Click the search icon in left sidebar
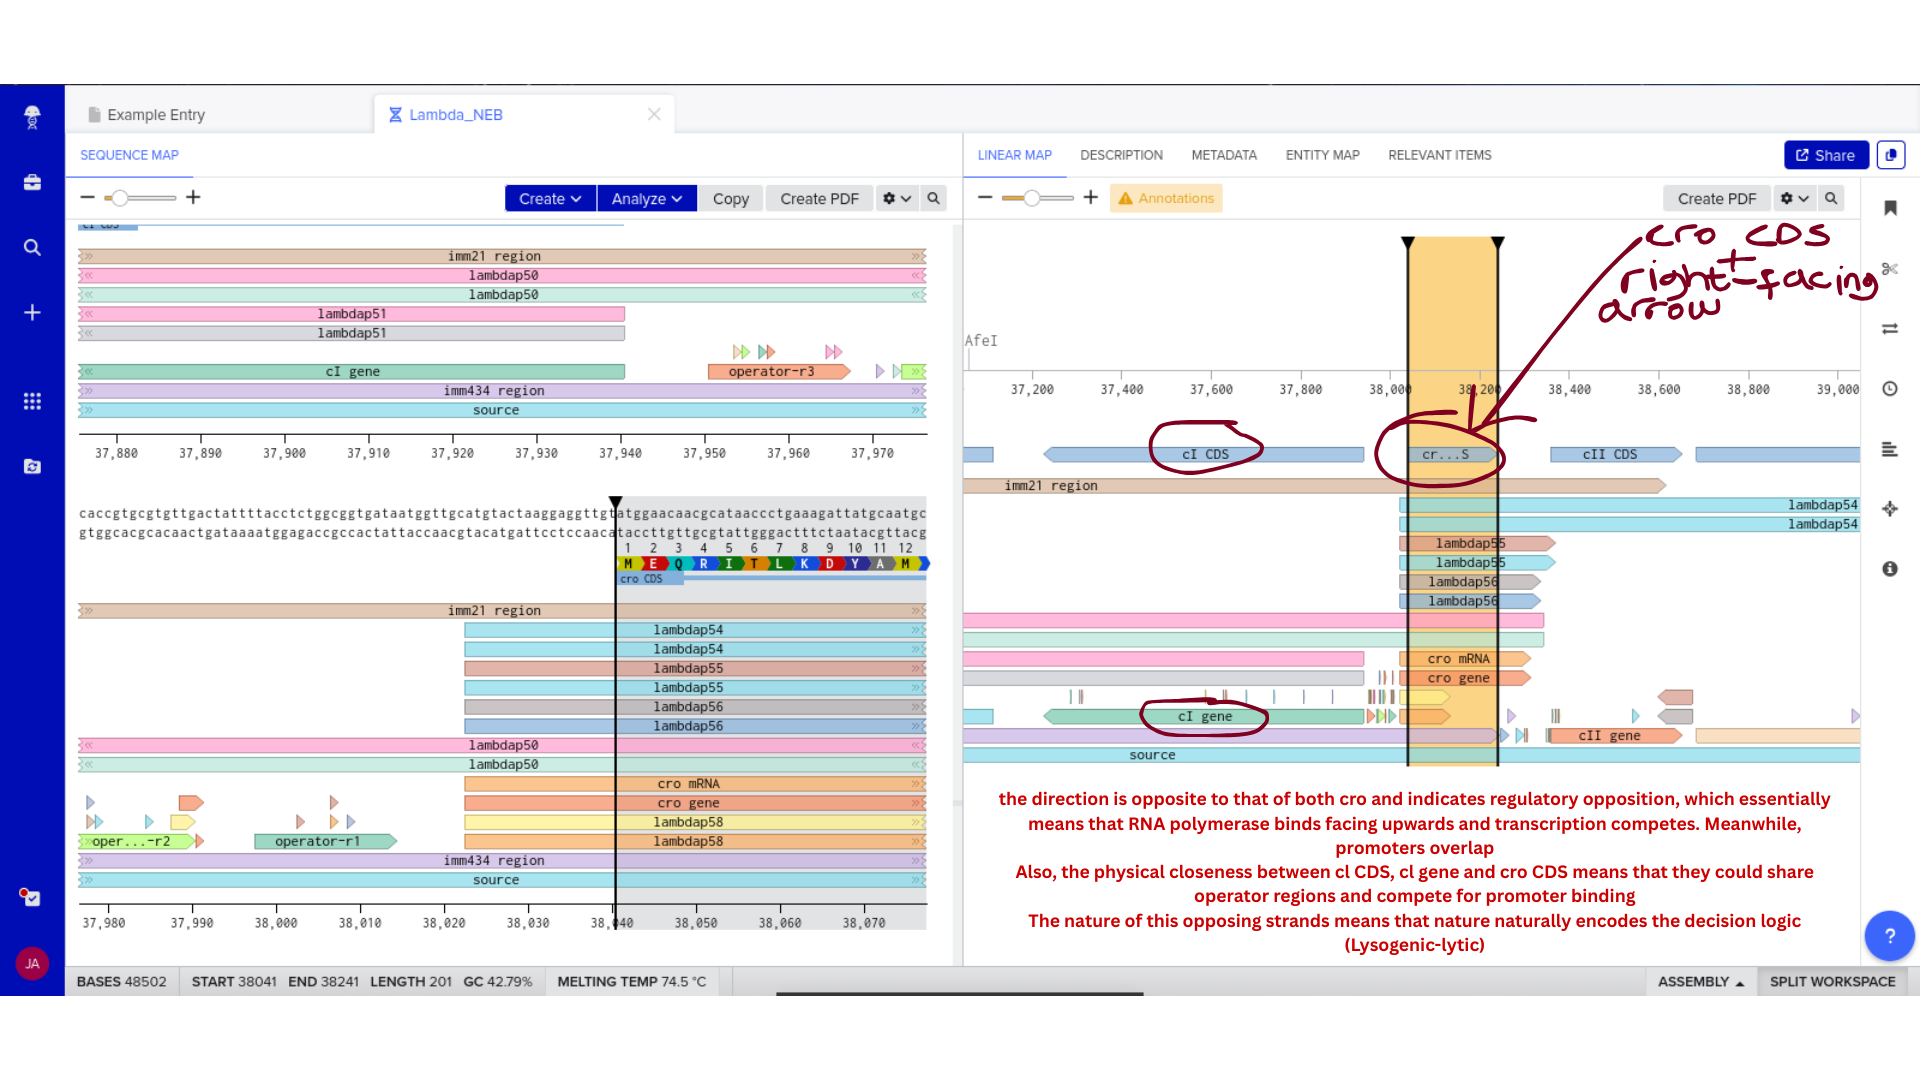 point(32,247)
